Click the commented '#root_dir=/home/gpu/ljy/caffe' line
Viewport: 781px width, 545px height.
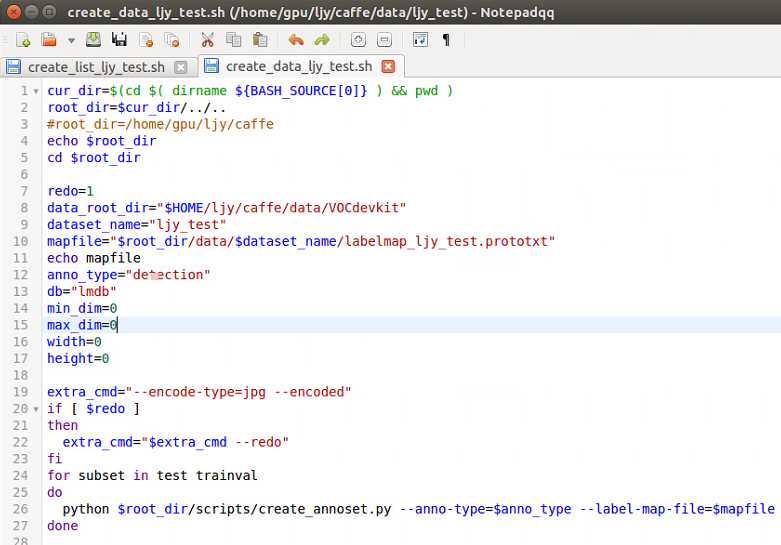[160, 124]
